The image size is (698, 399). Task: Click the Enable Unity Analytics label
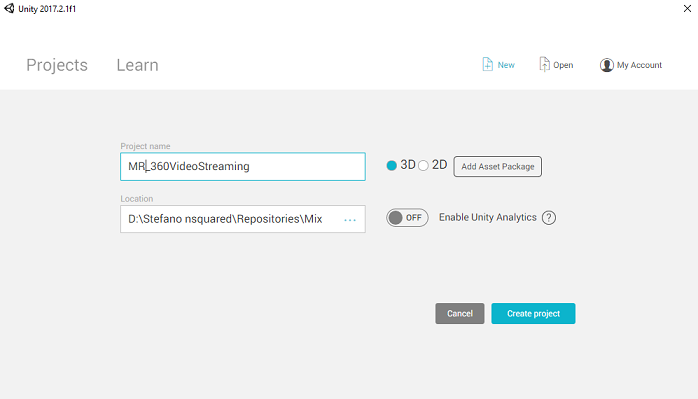coord(487,217)
